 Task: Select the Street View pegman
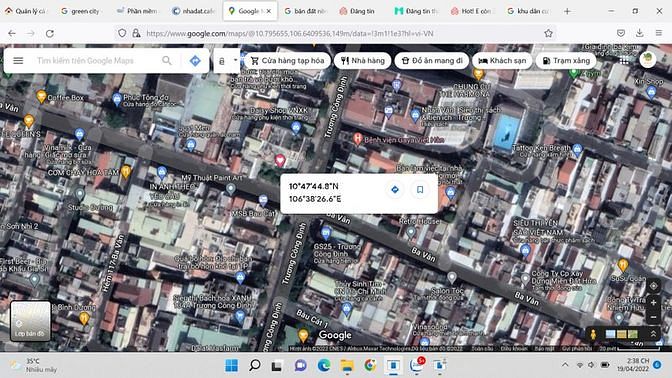[594, 334]
